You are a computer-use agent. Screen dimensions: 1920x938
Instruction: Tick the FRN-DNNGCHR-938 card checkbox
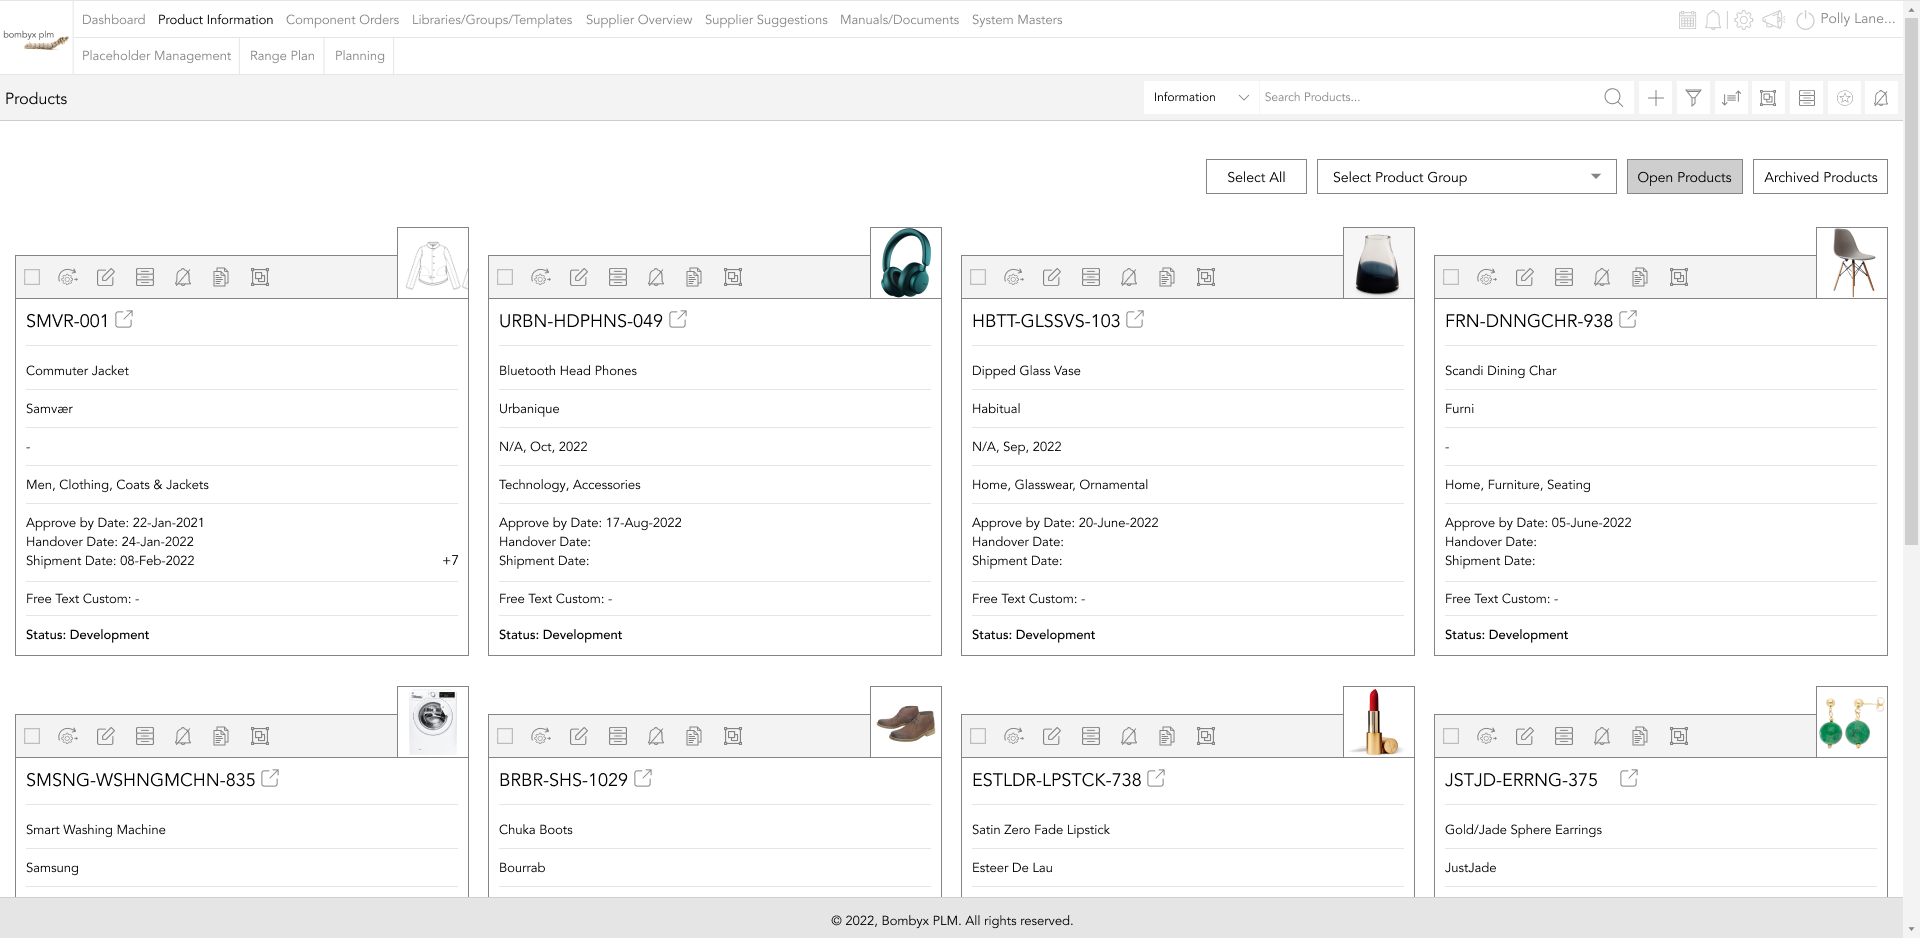pyautogui.click(x=1451, y=277)
